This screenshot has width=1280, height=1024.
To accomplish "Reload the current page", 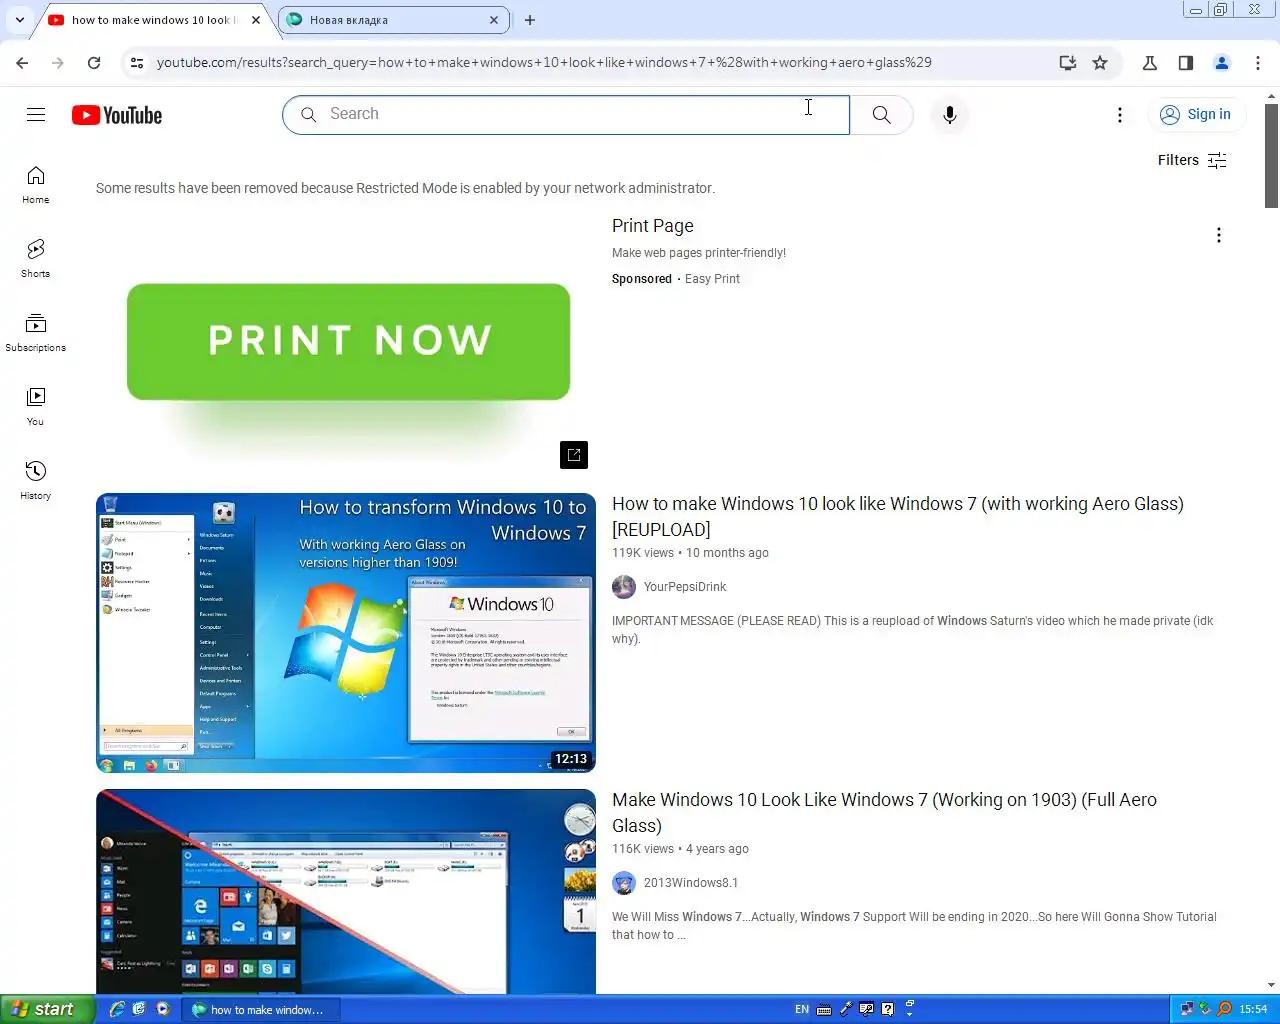I will (x=94, y=62).
